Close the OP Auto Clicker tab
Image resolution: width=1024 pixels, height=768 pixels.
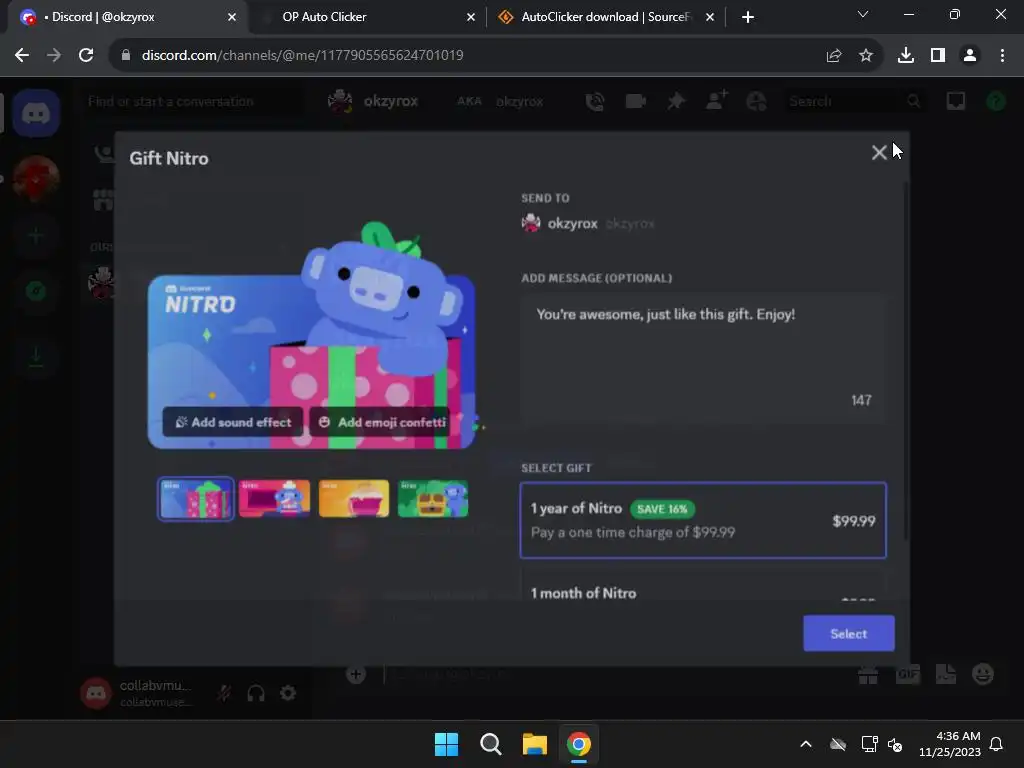(x=470, y=17)
